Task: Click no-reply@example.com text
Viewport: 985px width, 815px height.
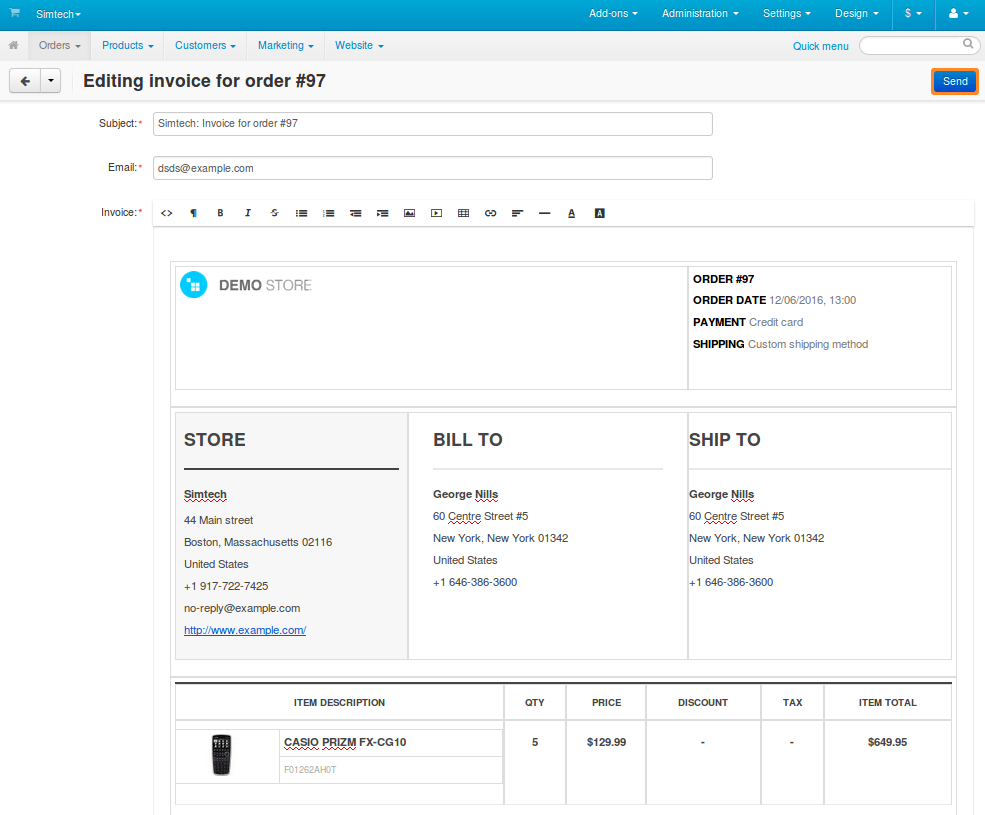Action: (x=242, y=608)
